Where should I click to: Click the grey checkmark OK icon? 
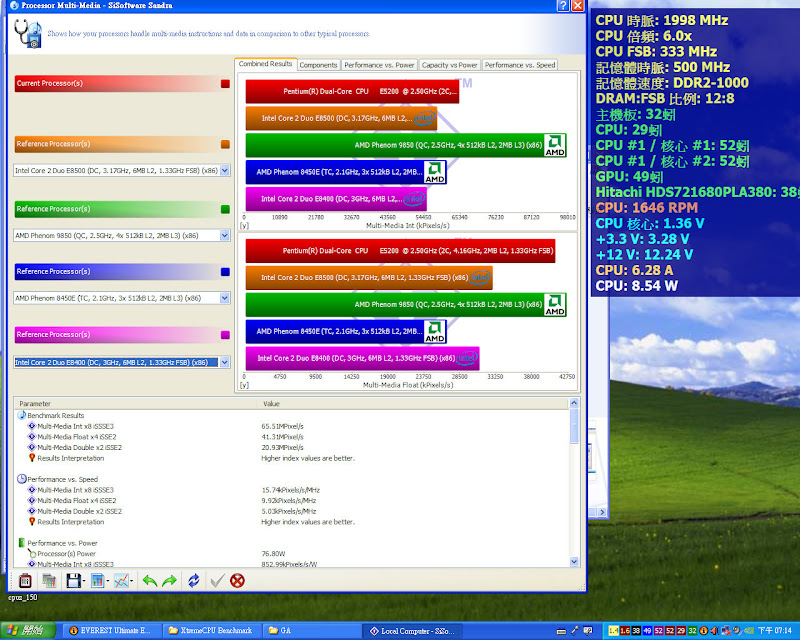[x=217, y=581]
